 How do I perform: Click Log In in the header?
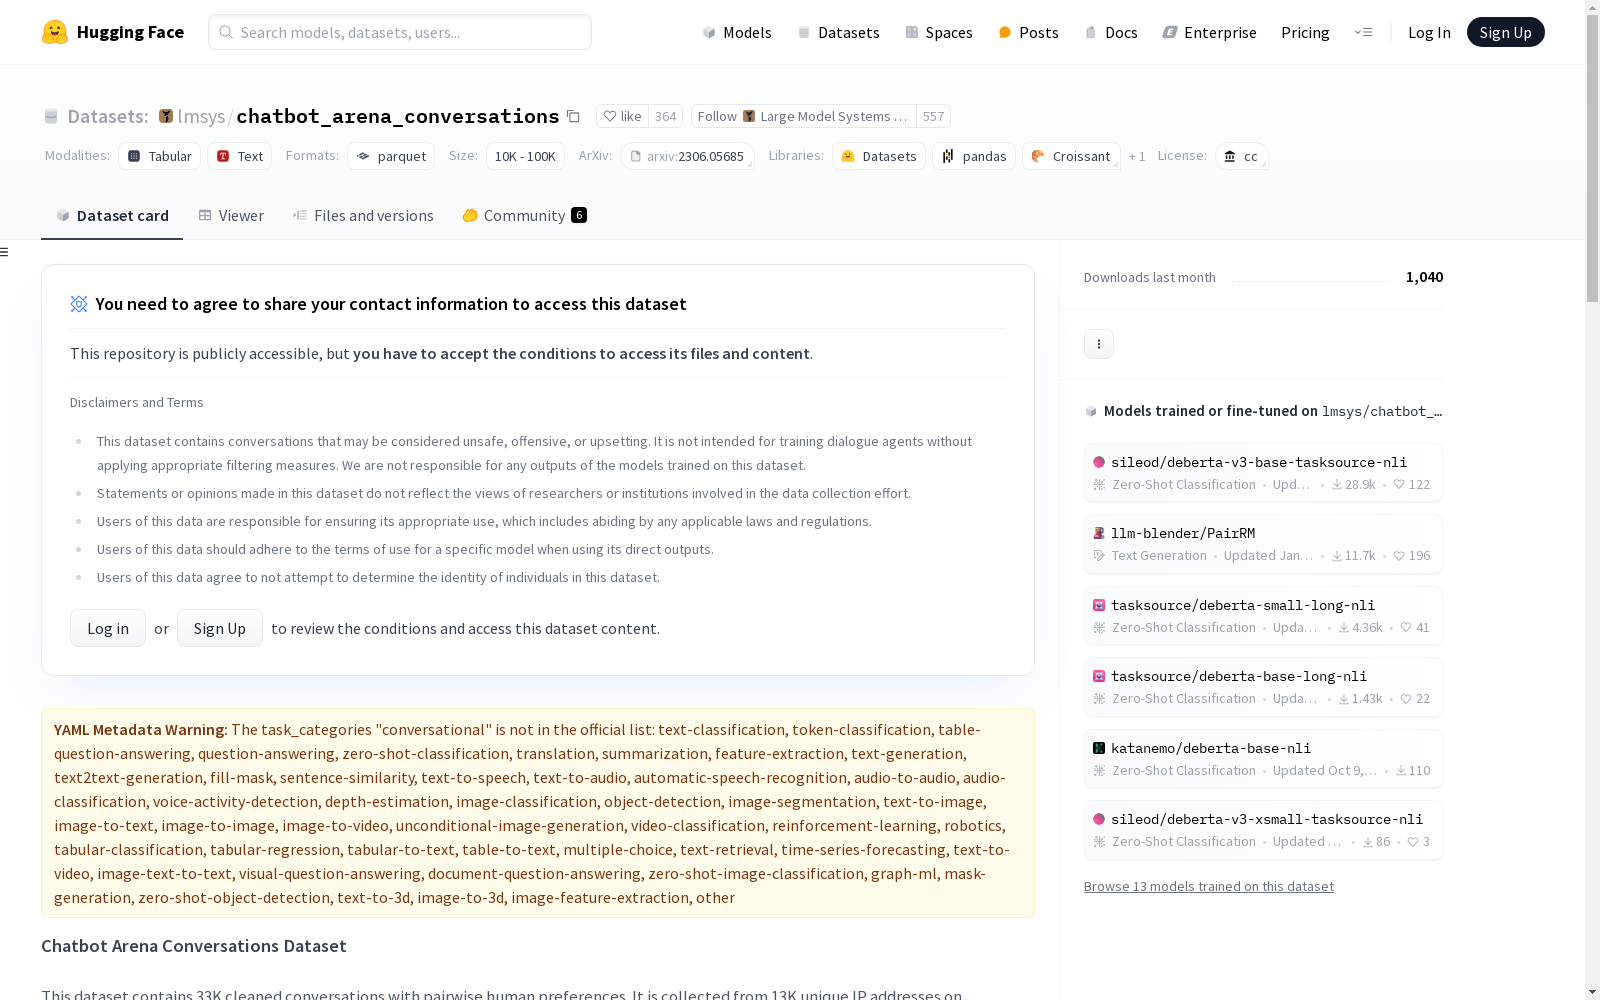click(1429, 32)
